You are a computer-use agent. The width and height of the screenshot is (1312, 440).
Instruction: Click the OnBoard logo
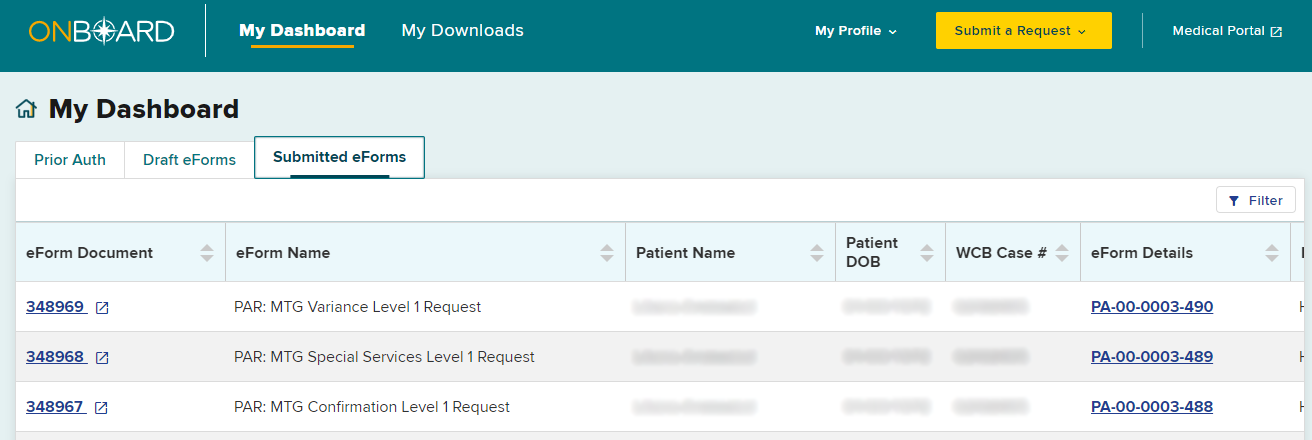[x=101, y=31]
